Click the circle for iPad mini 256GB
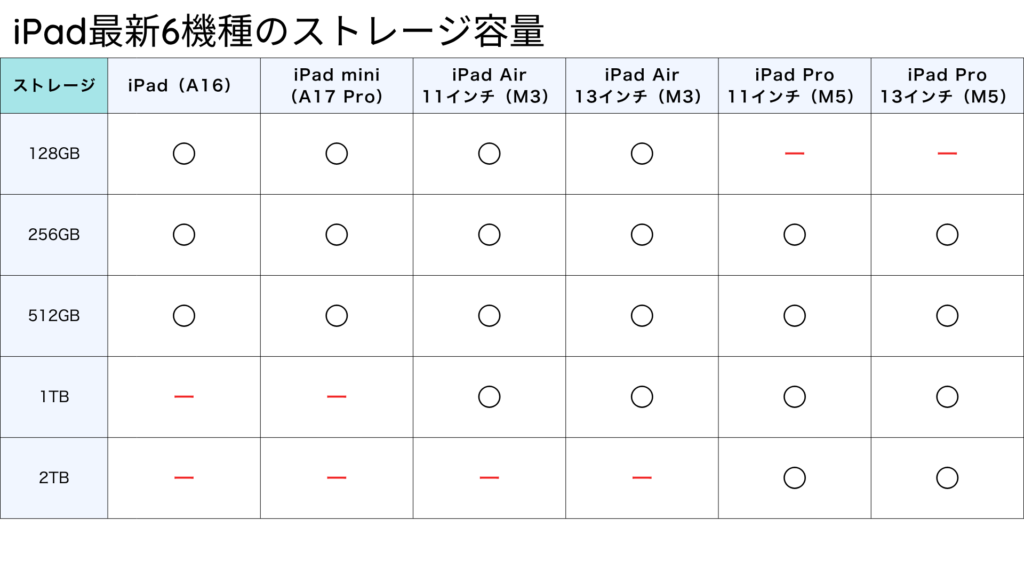 336,235
